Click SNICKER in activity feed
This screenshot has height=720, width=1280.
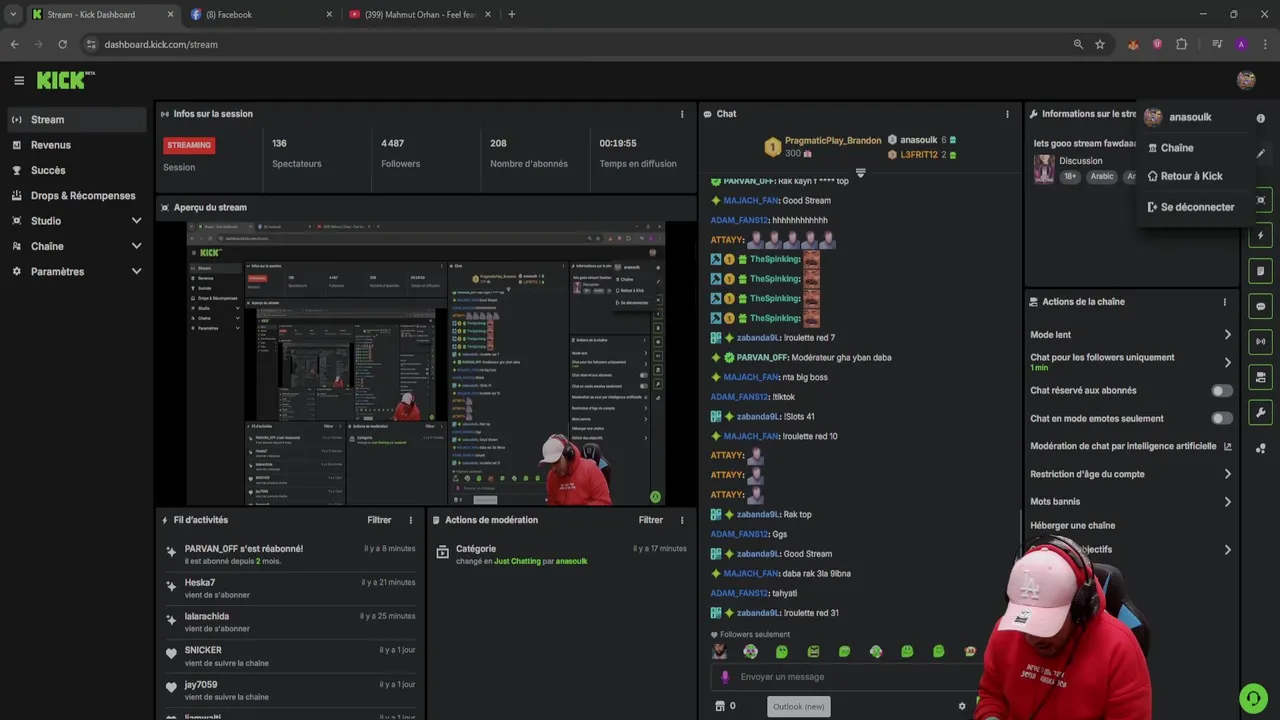[x=203, y=651]
